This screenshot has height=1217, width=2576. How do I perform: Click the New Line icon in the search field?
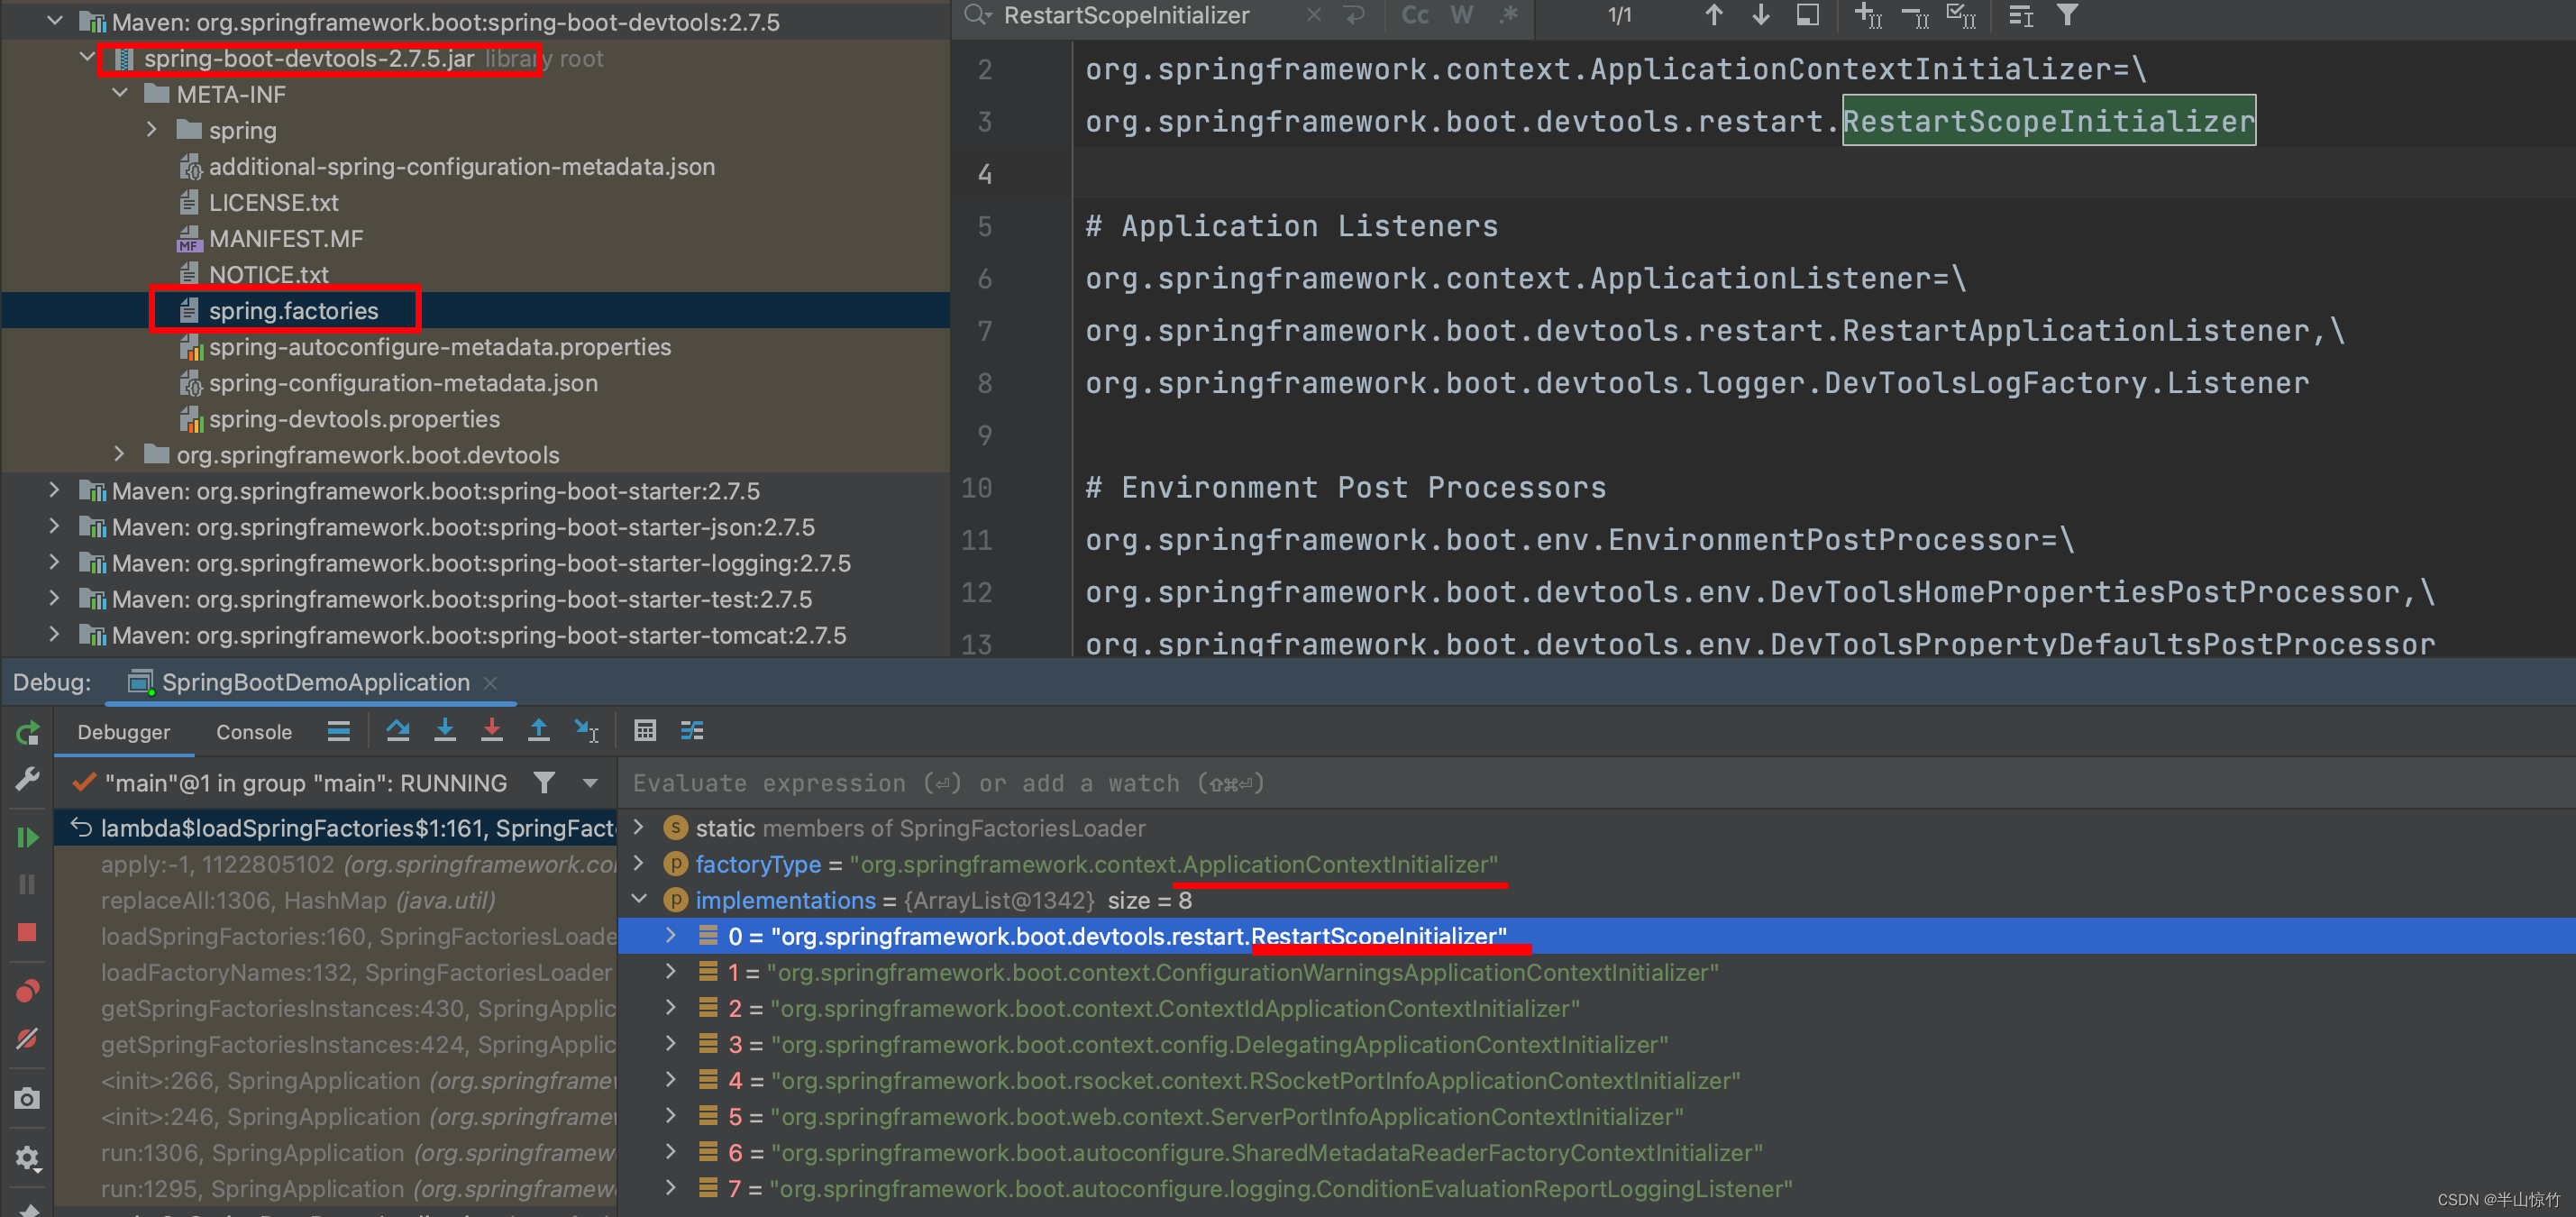(1355, 15)
